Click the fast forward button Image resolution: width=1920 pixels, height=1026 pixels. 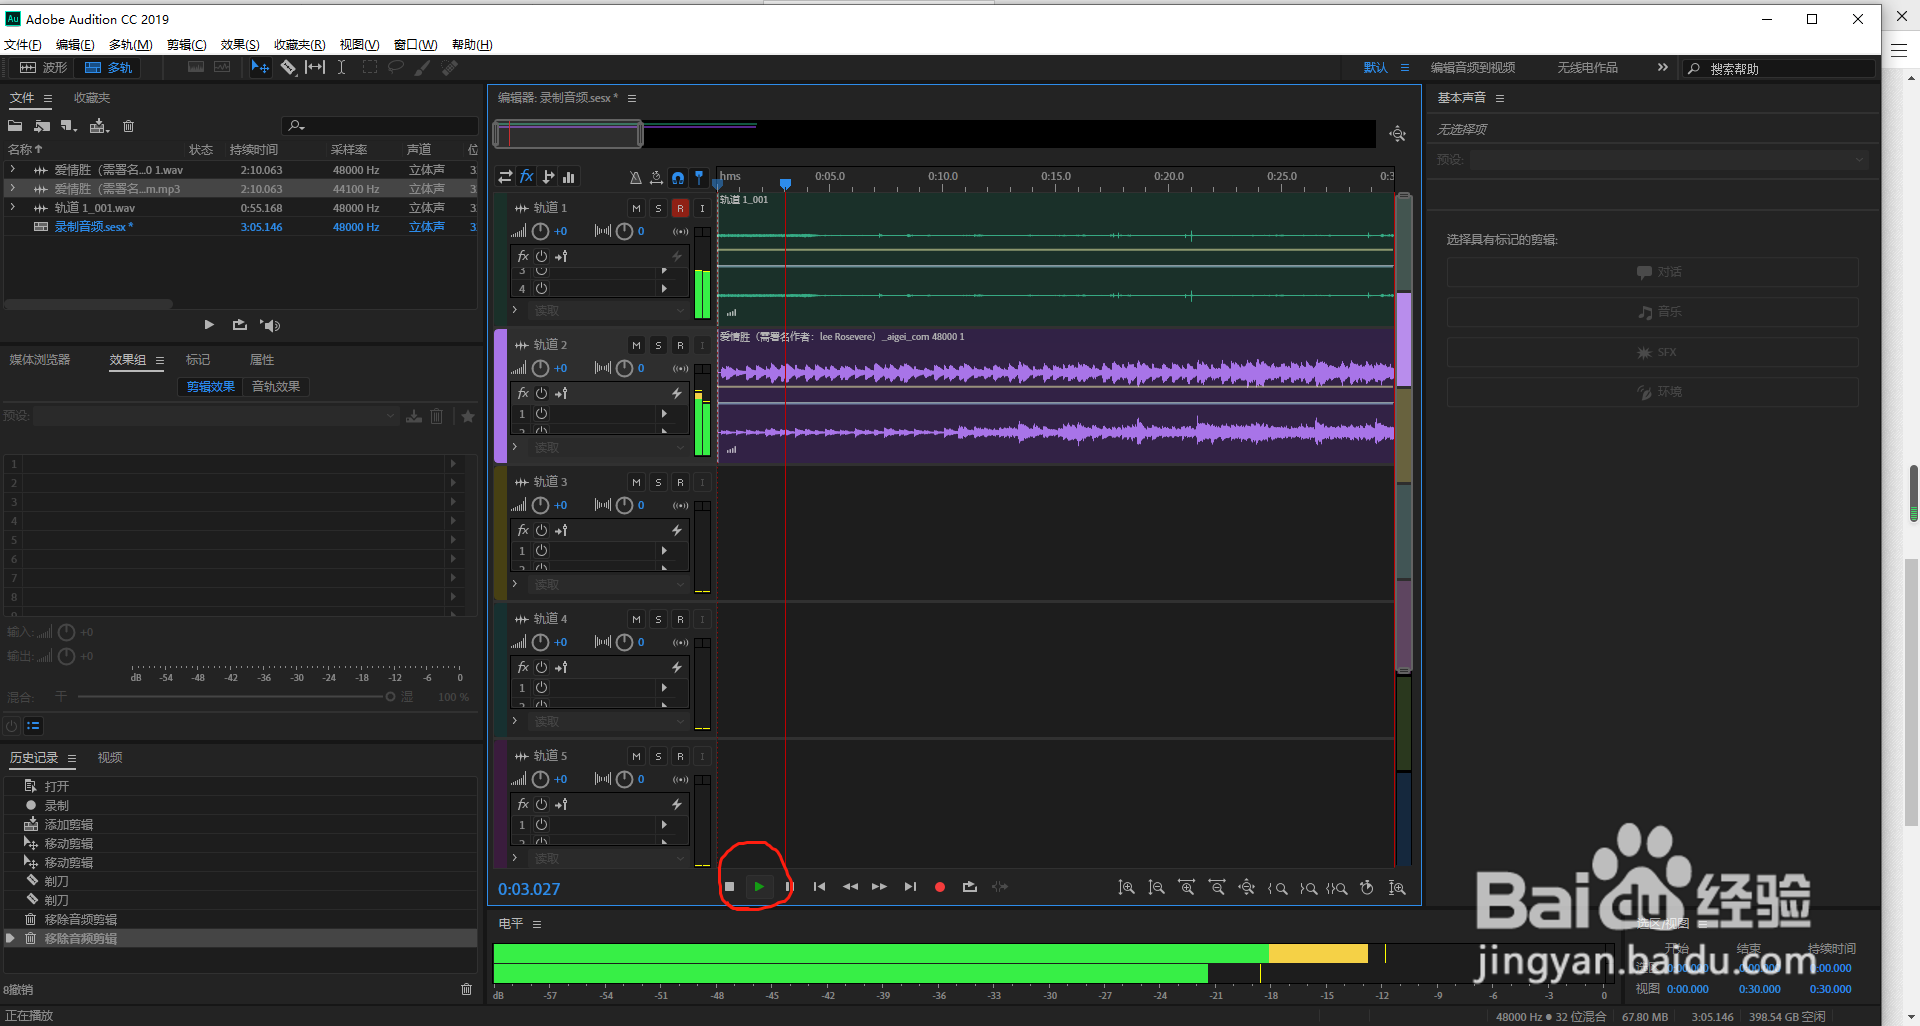[x=879, y=887]
